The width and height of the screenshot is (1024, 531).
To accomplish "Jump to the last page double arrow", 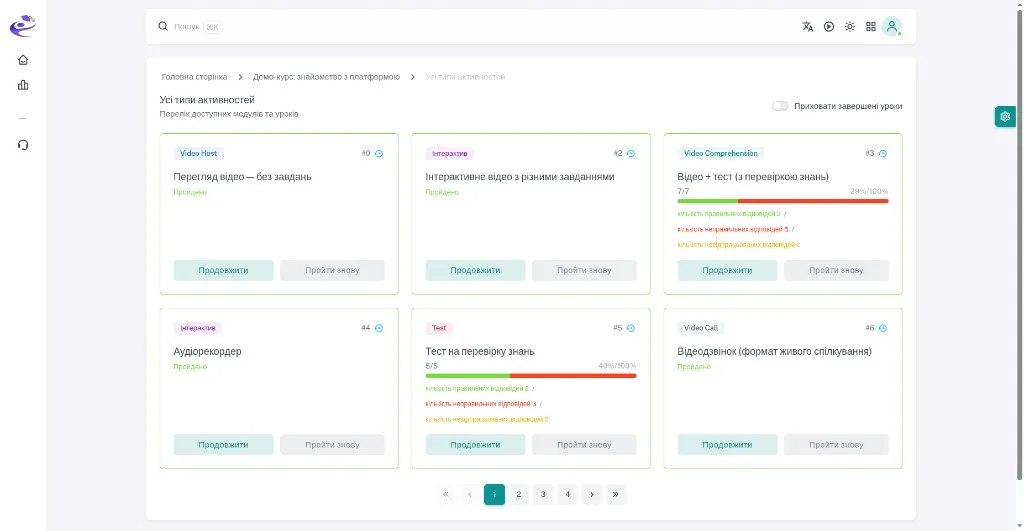I will point(616,494).
